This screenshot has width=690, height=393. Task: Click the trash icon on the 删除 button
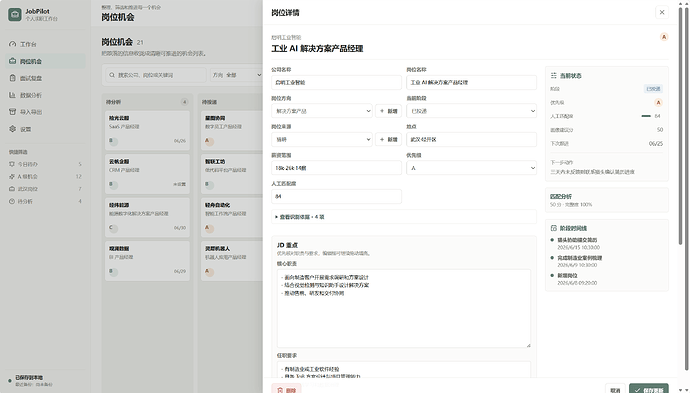[280, 390]
